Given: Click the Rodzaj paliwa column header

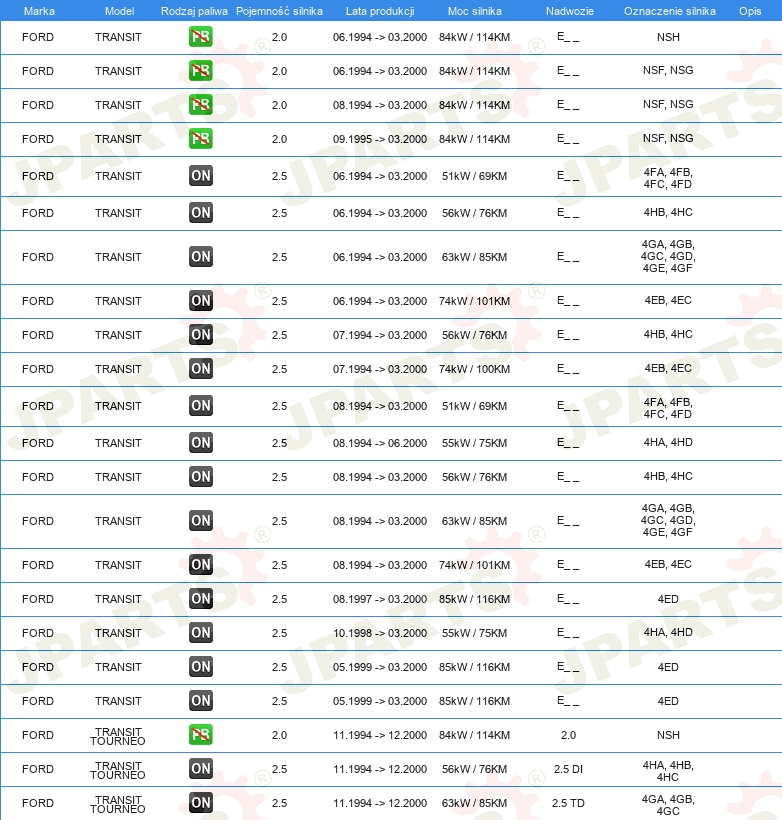Looking at the screenshot, I should [194, 11].
